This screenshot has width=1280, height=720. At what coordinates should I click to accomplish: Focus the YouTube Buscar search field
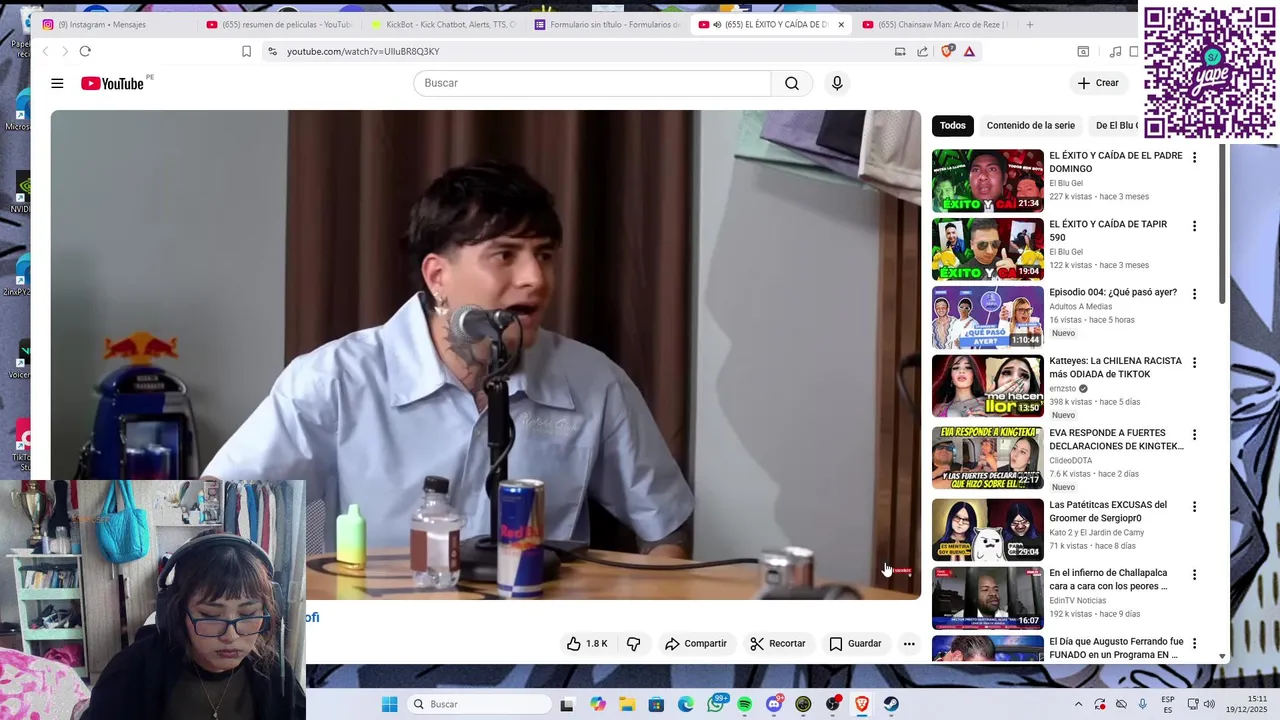[x=592, y=83]
